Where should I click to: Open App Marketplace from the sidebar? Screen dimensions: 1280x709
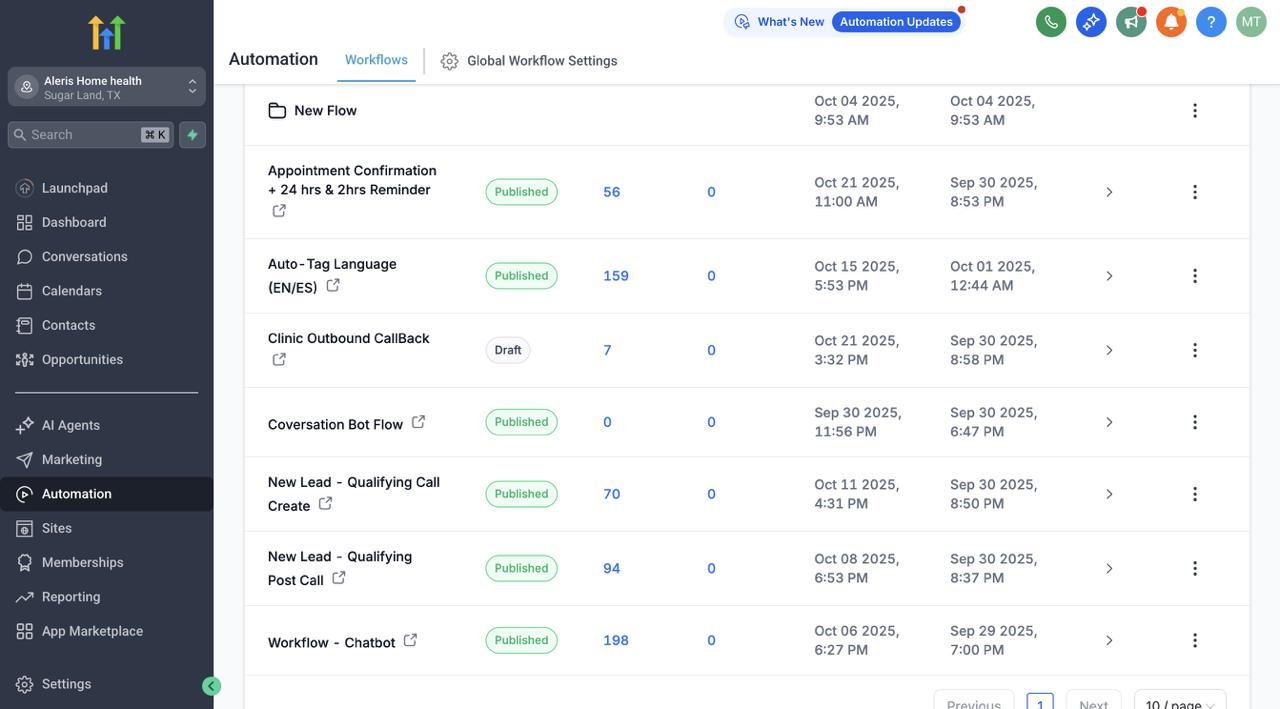(x=92, y=631)
